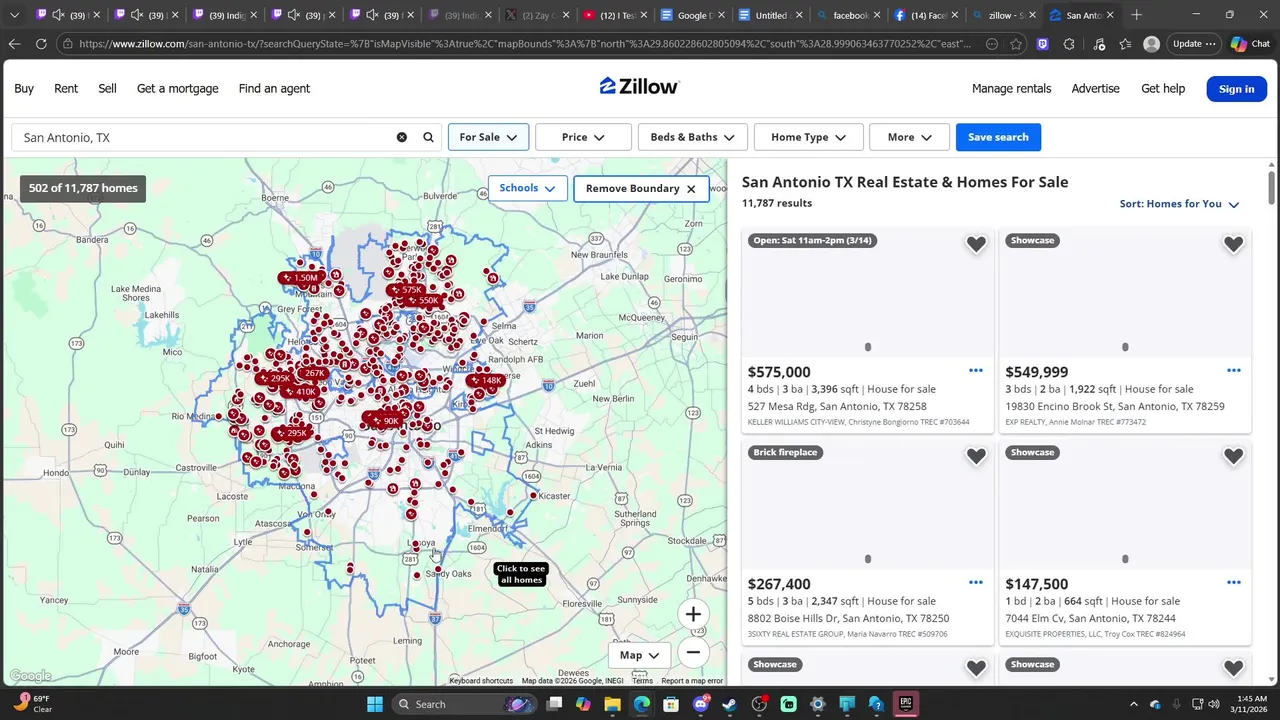This screenshot has width=1280, height=720.
Task: Go back with browser back arrow
Action: 14,44
